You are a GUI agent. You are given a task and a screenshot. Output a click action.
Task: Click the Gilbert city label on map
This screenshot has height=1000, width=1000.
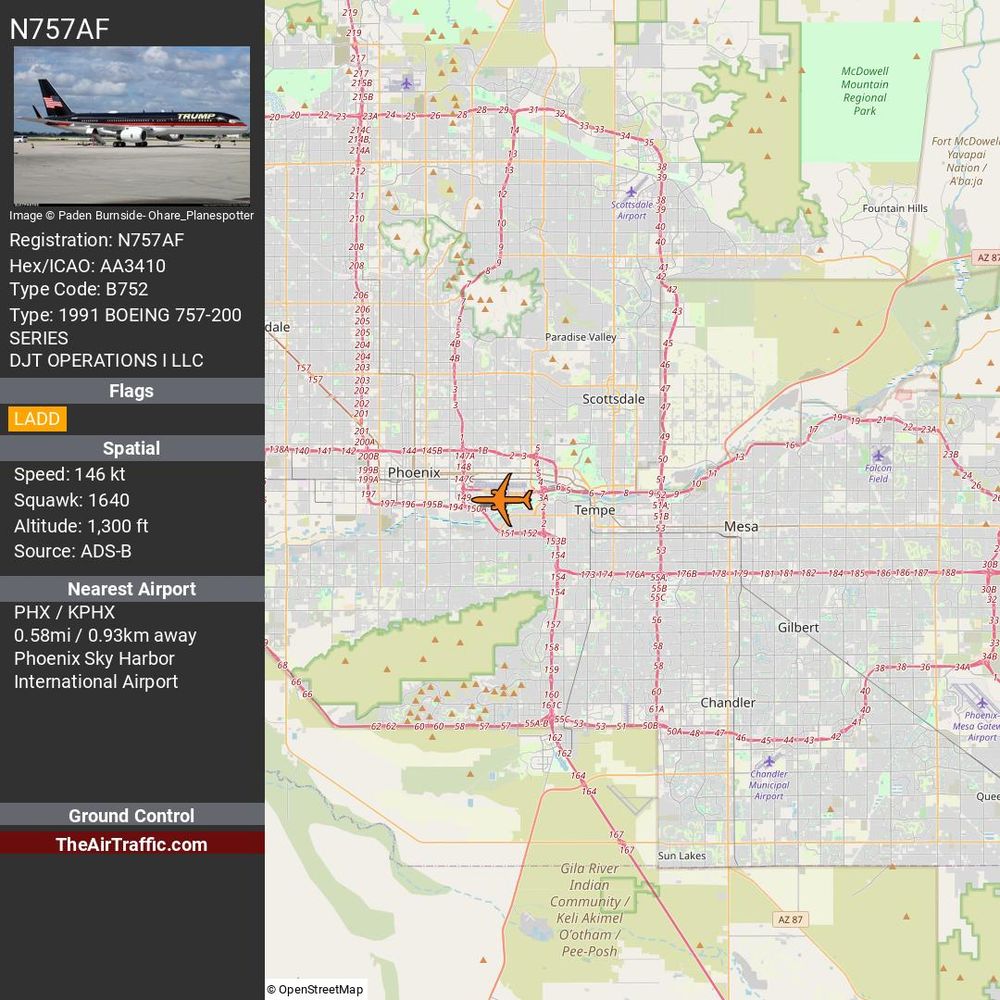(798, 628)
